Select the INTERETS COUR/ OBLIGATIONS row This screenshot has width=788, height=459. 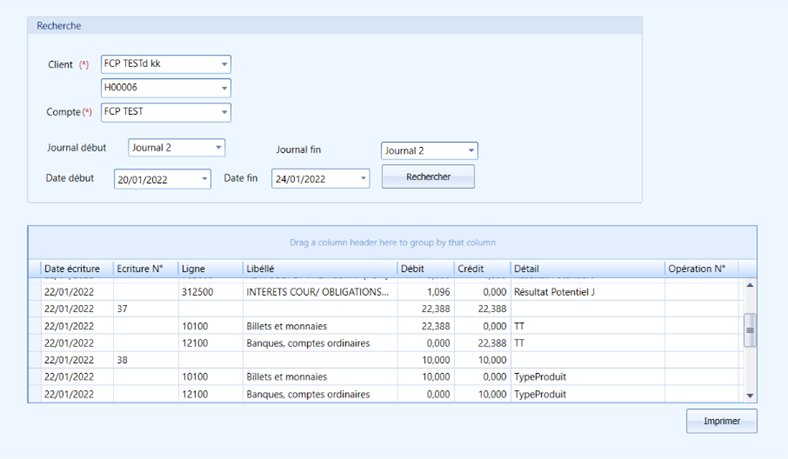(385, 292)
